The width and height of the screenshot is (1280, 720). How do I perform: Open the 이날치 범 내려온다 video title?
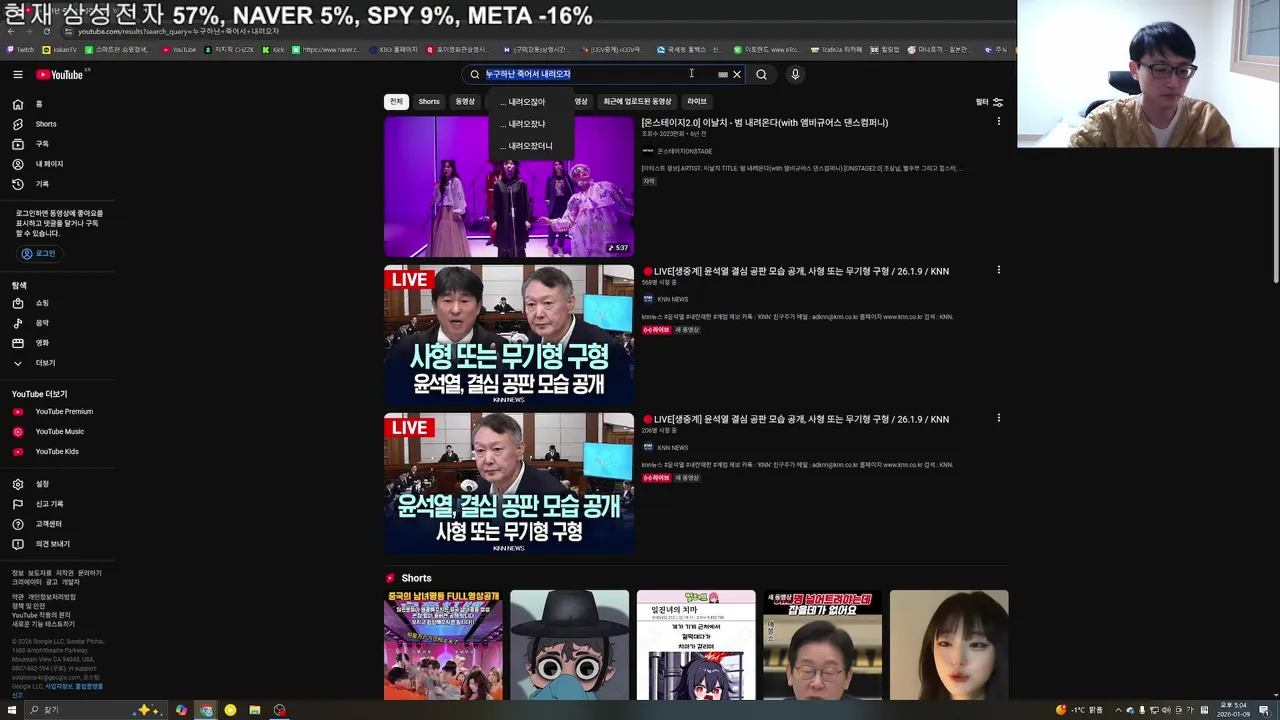(x=765, y=123)
